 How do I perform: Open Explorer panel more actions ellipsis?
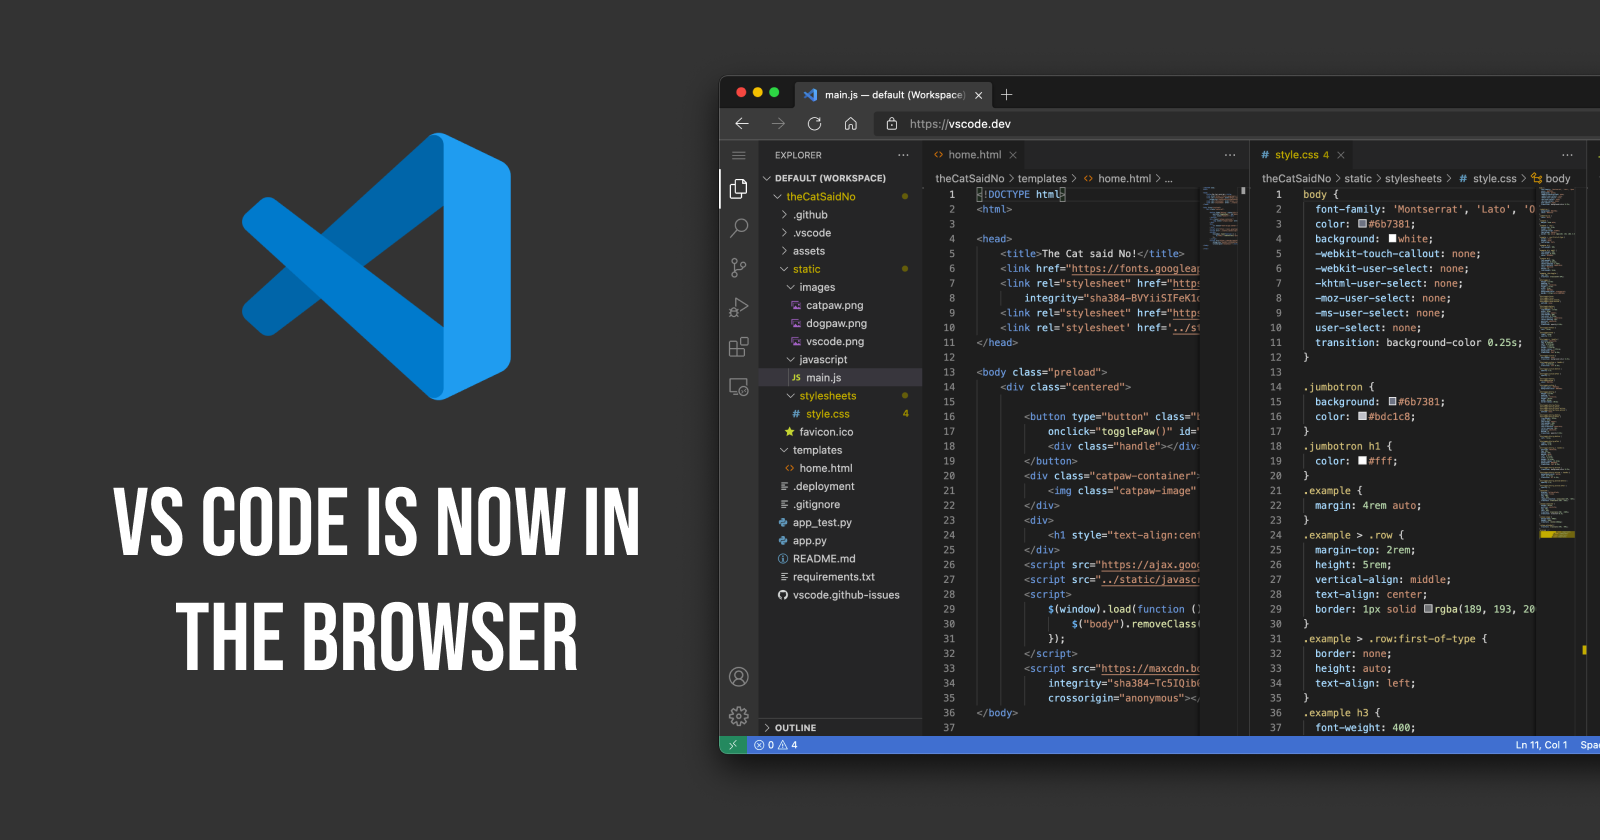903,155
